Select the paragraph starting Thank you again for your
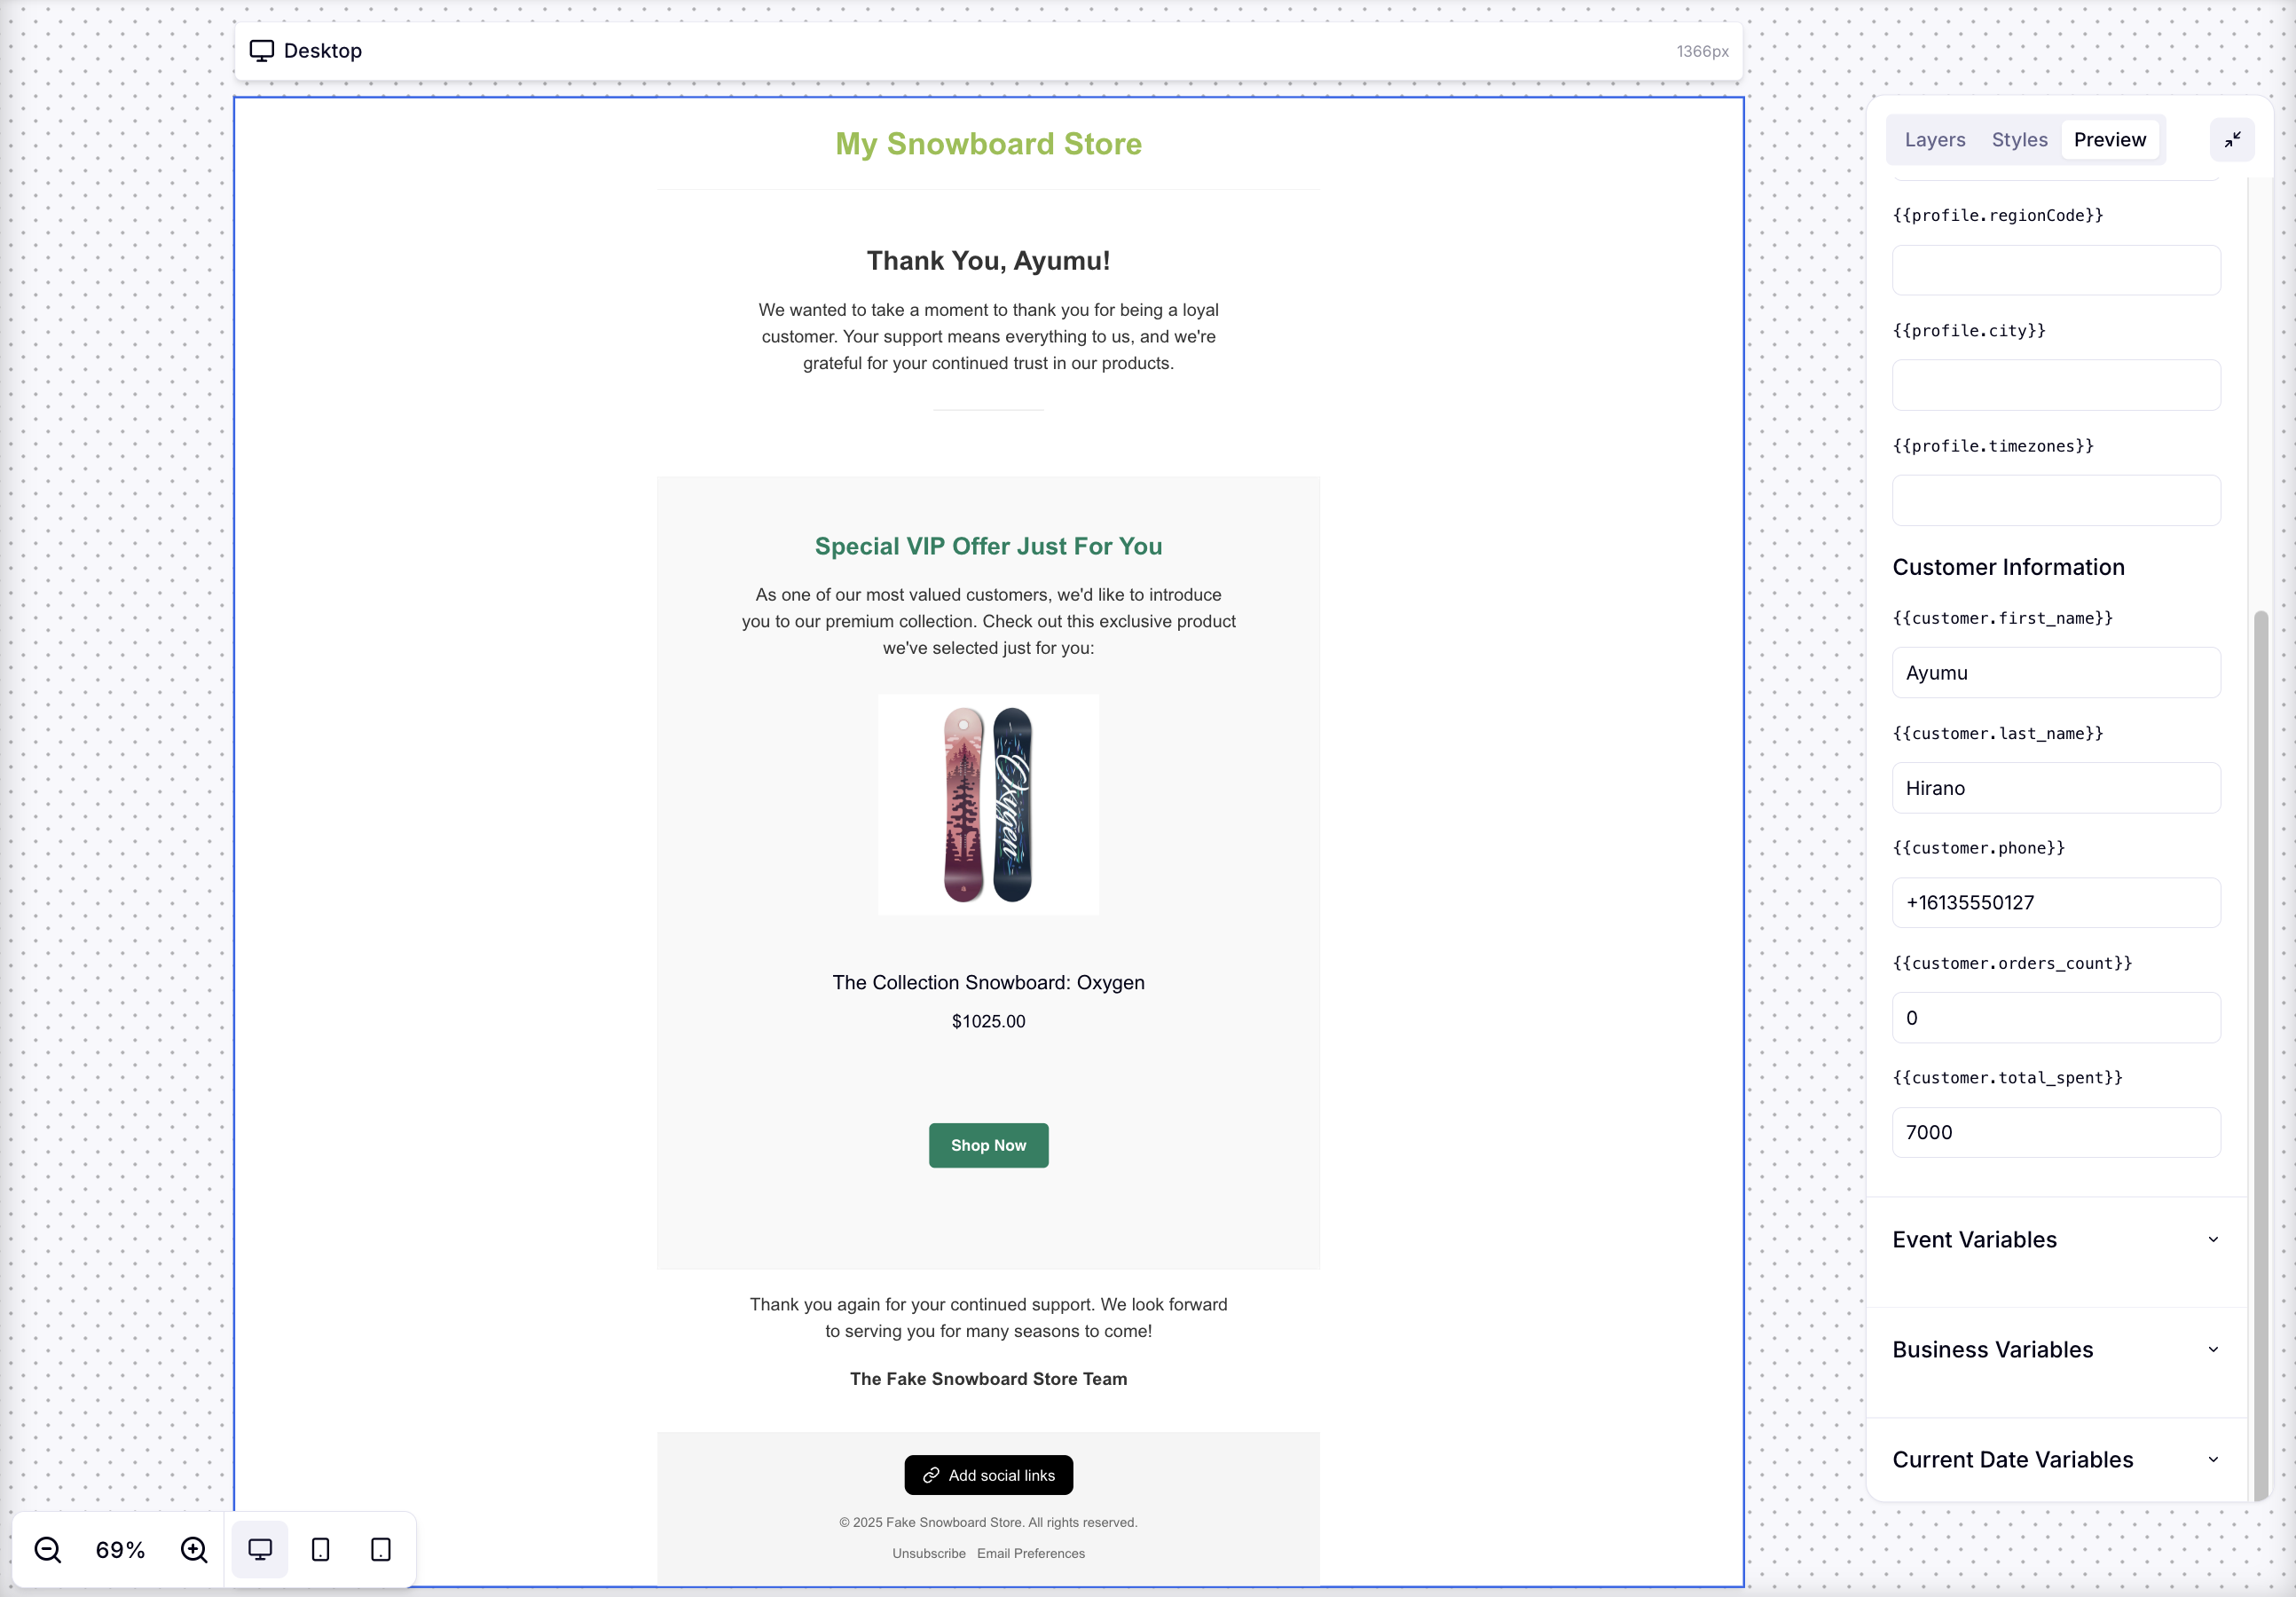 pos(988,1318)
